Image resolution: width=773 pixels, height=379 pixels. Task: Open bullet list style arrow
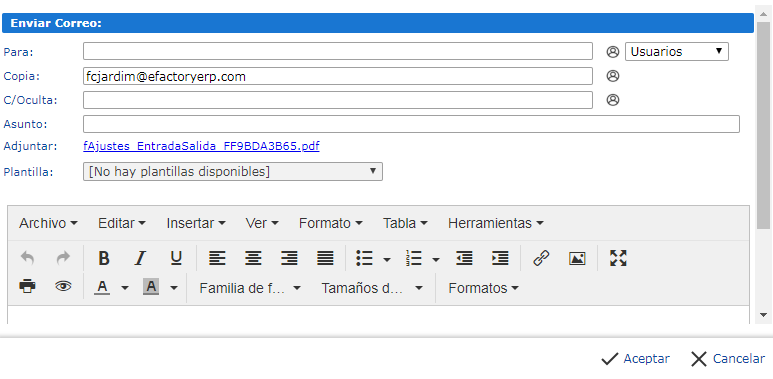pos(387,259)
